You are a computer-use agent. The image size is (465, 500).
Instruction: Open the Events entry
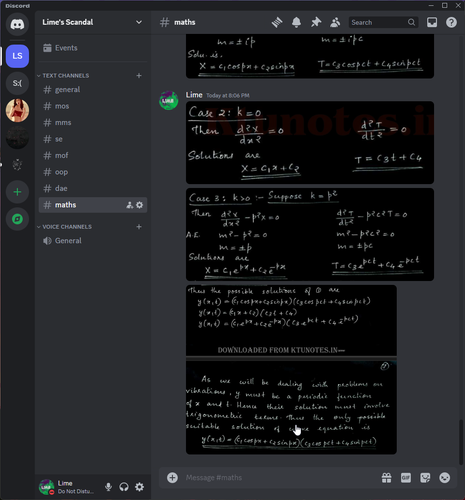coord(93,48)
